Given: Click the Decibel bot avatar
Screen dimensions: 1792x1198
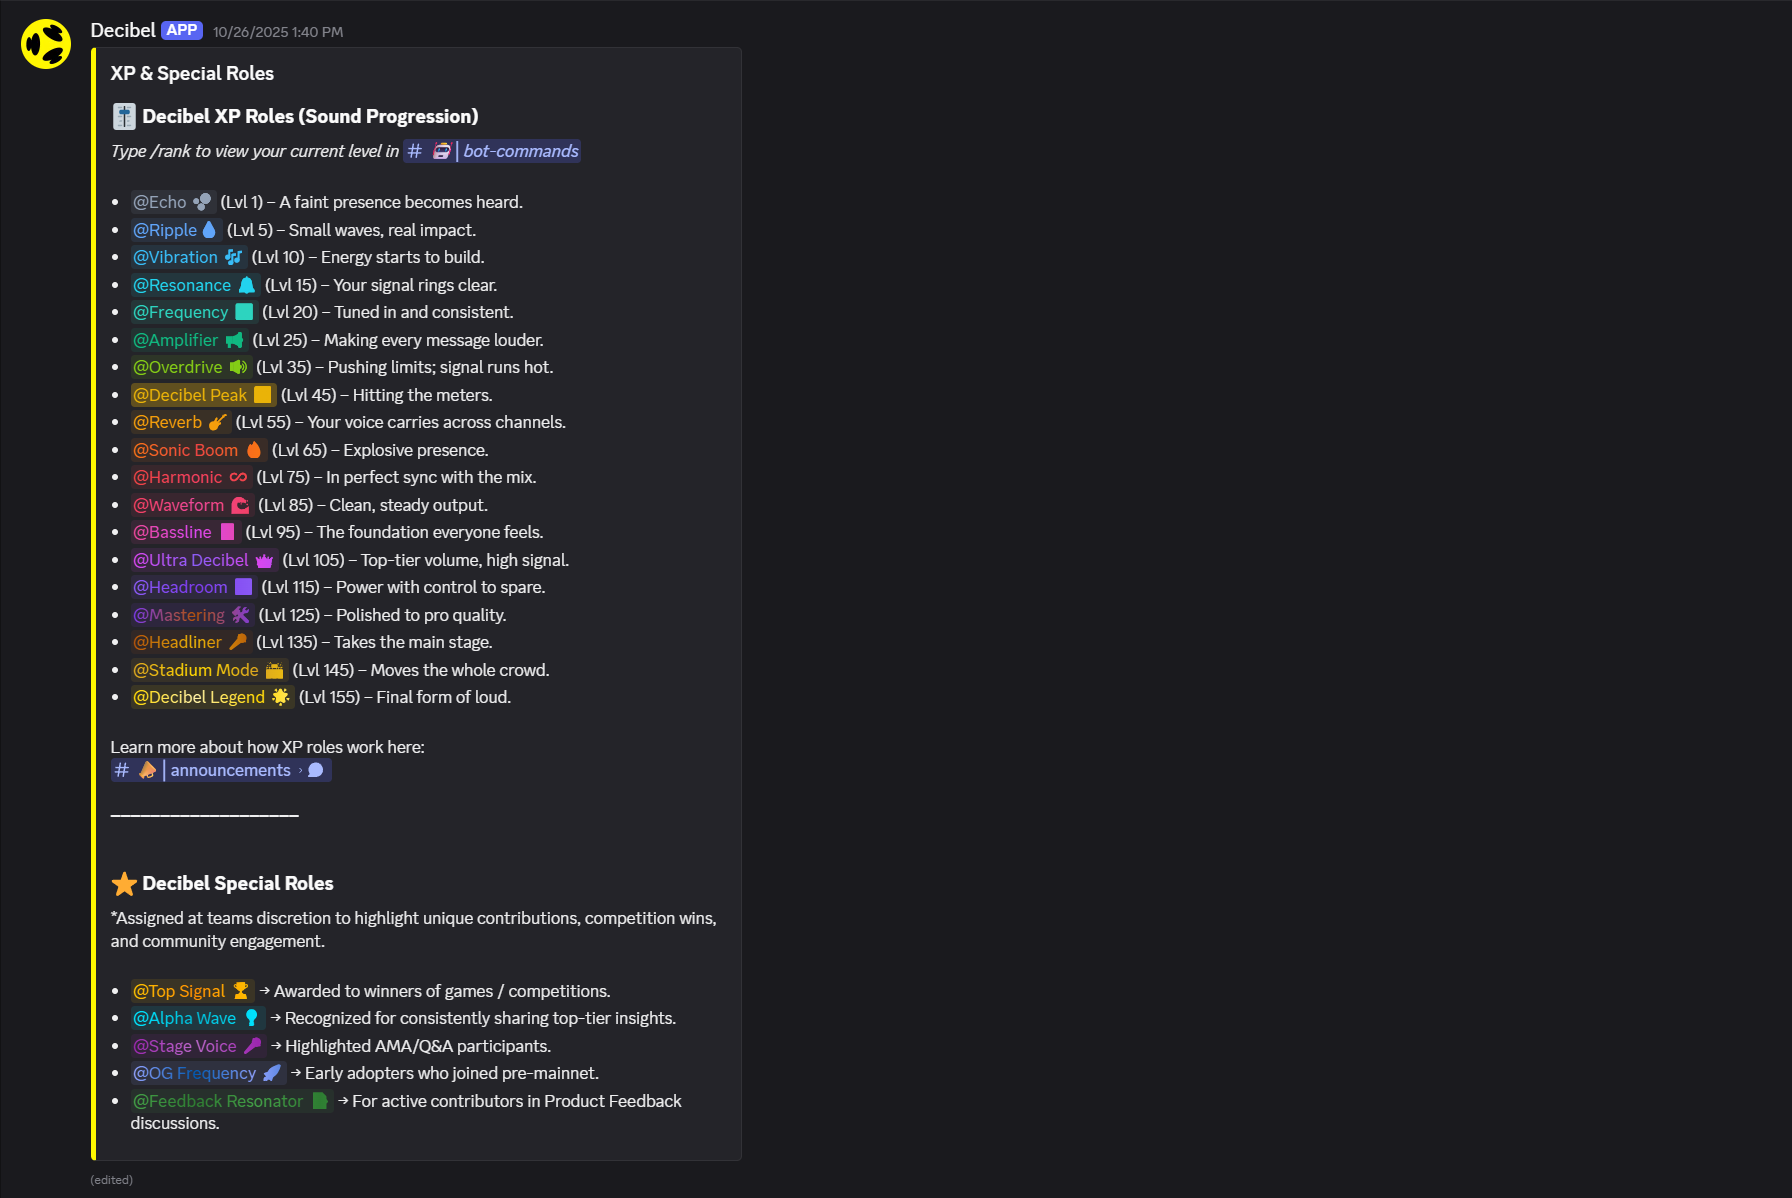Looking at the screenshot, I should click(46, 44).
